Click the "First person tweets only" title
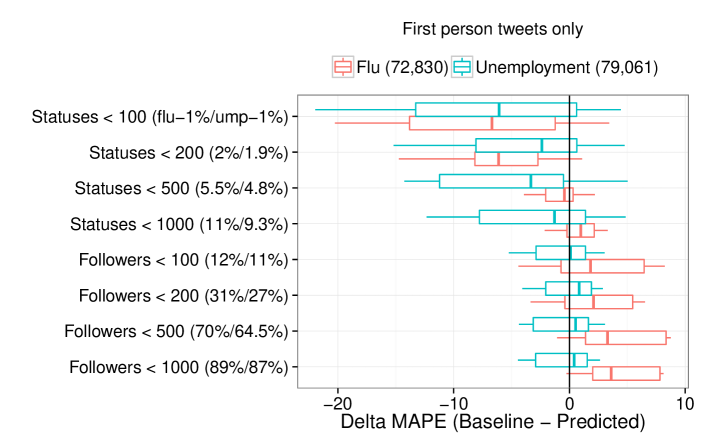The height and width of the screenshot is (441, 706). tap(492, 29)
